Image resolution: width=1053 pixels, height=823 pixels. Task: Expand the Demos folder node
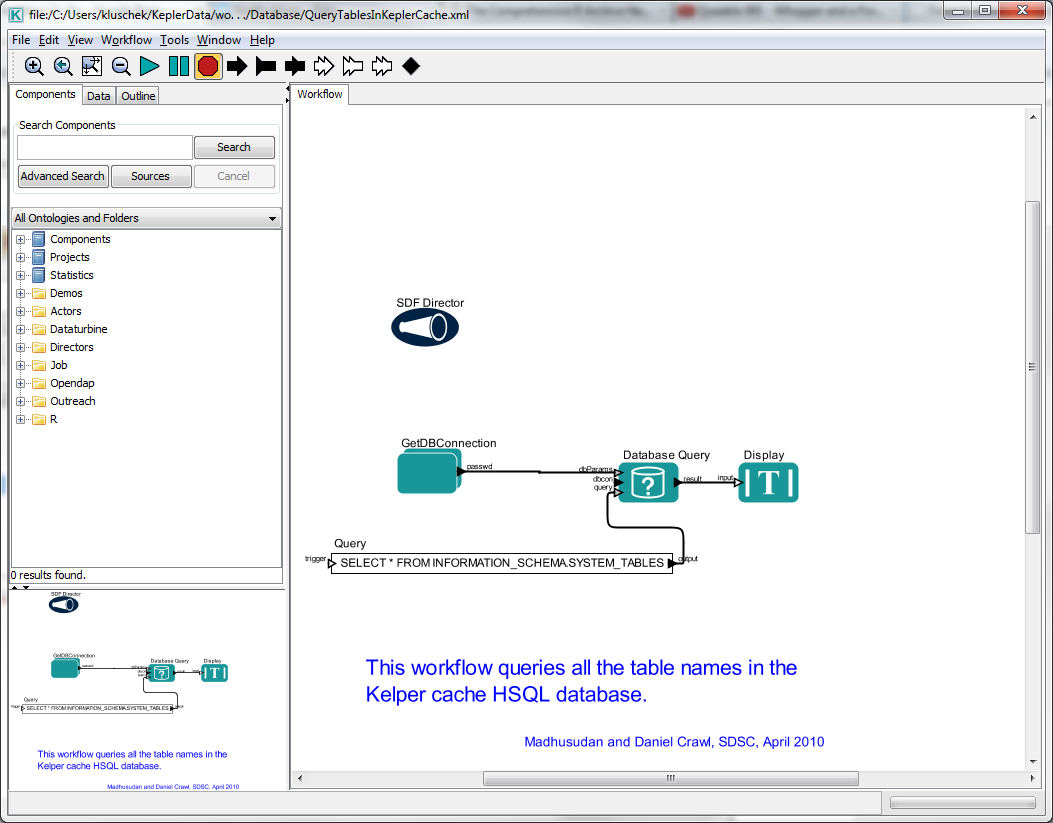pyautogui.click(x=20, y=294)
